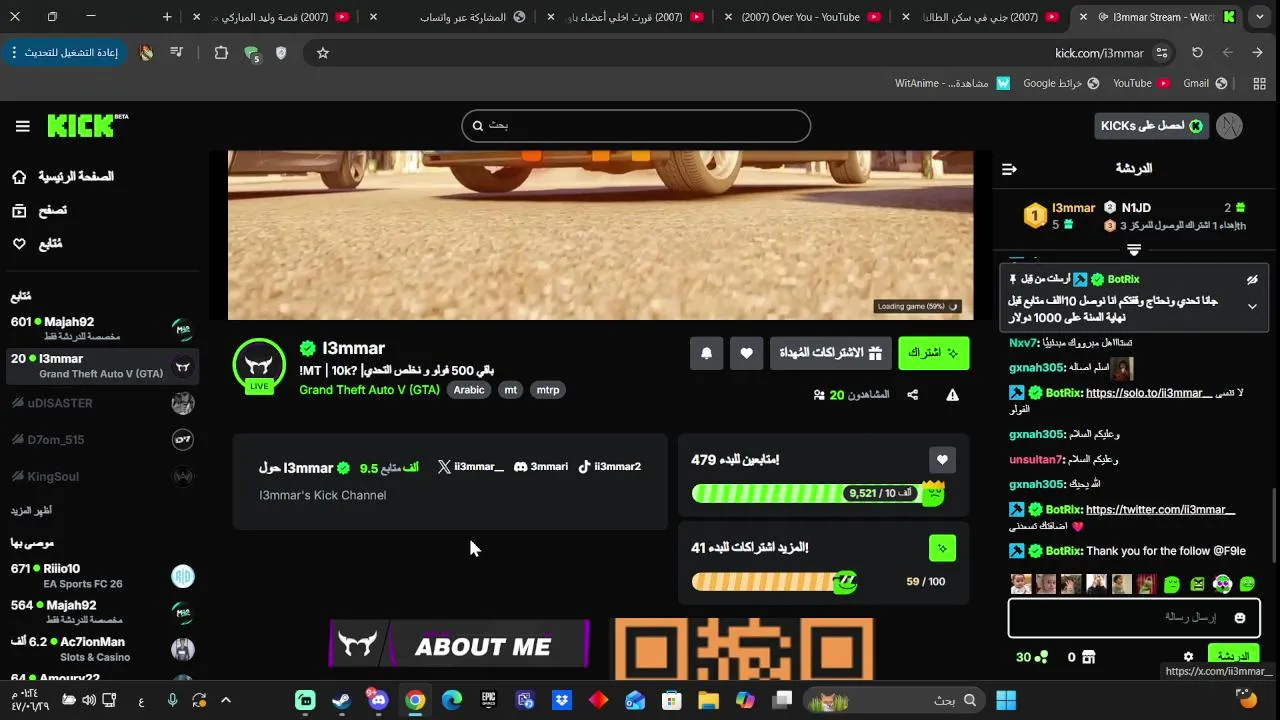
Task: Open the Following sidebar item
Action: 37,244
